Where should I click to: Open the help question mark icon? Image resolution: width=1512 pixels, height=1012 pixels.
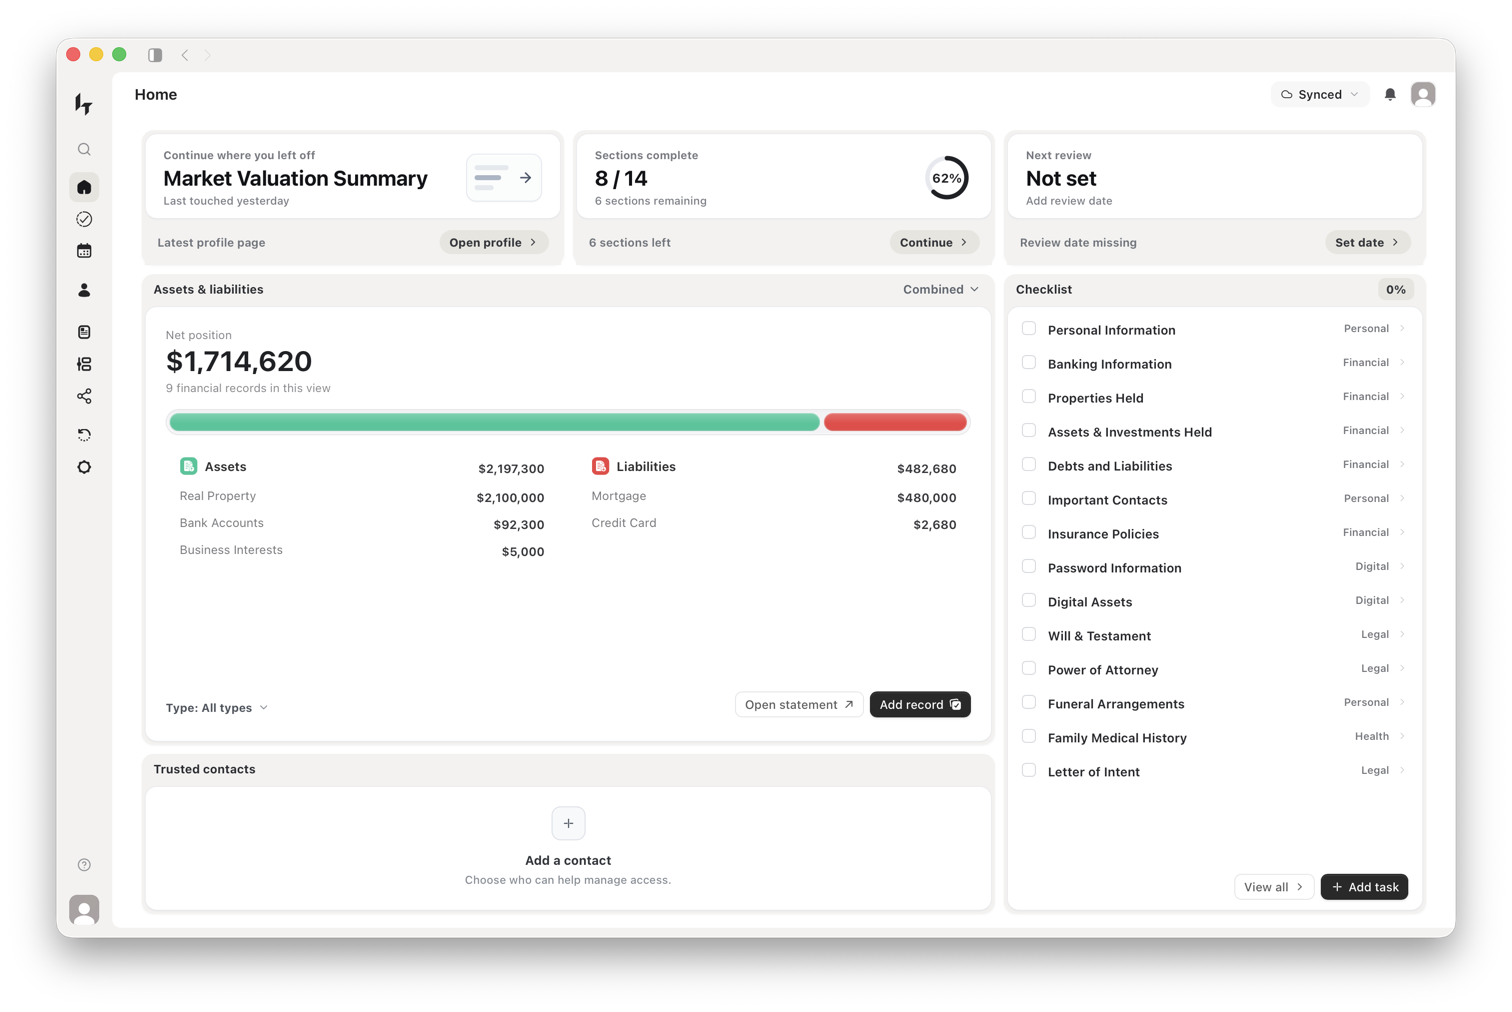pos(84,865)
